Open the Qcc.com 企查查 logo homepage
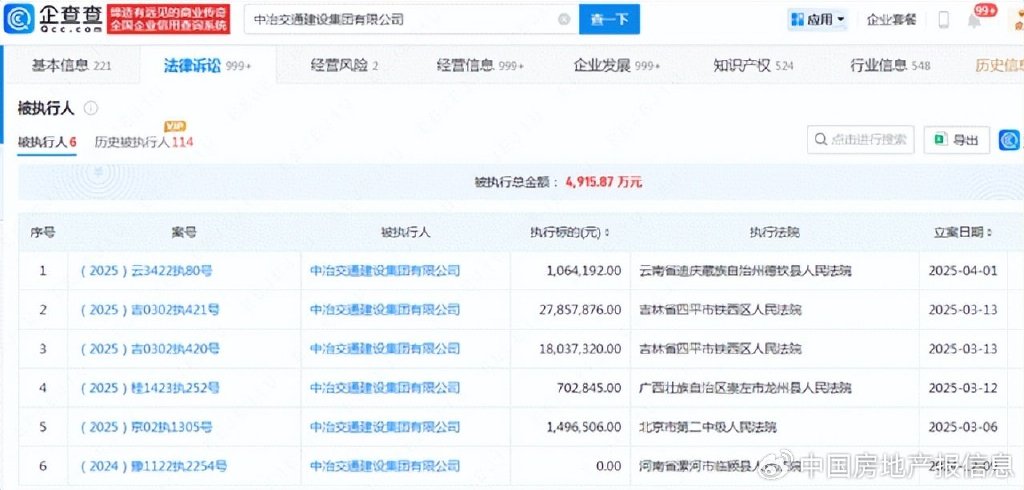This screenshot has height=490, width=1024. [54, 19]
